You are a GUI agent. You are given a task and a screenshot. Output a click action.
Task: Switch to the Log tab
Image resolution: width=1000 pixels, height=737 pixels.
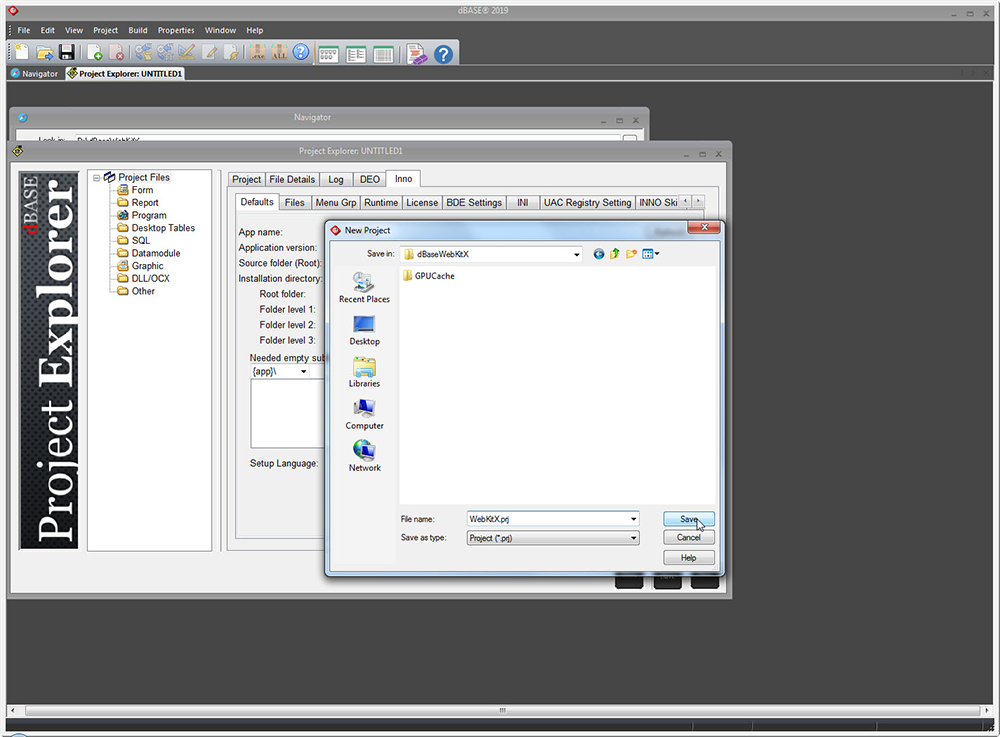[x=335, y=179]
